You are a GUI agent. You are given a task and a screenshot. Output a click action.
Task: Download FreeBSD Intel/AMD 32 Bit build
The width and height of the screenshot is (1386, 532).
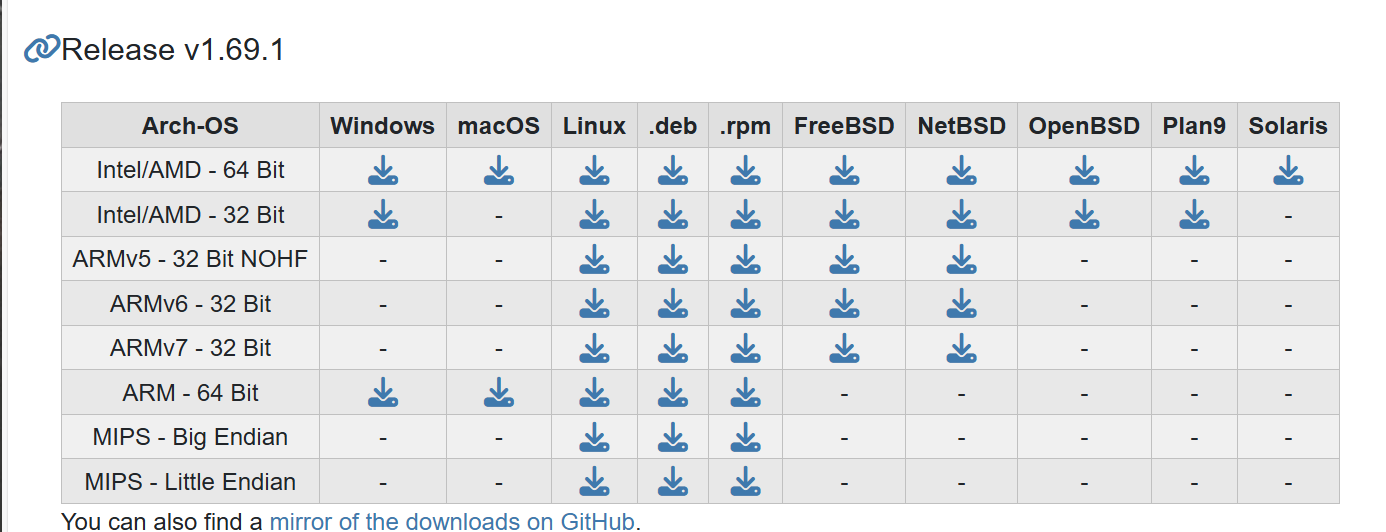click(844, 215)
